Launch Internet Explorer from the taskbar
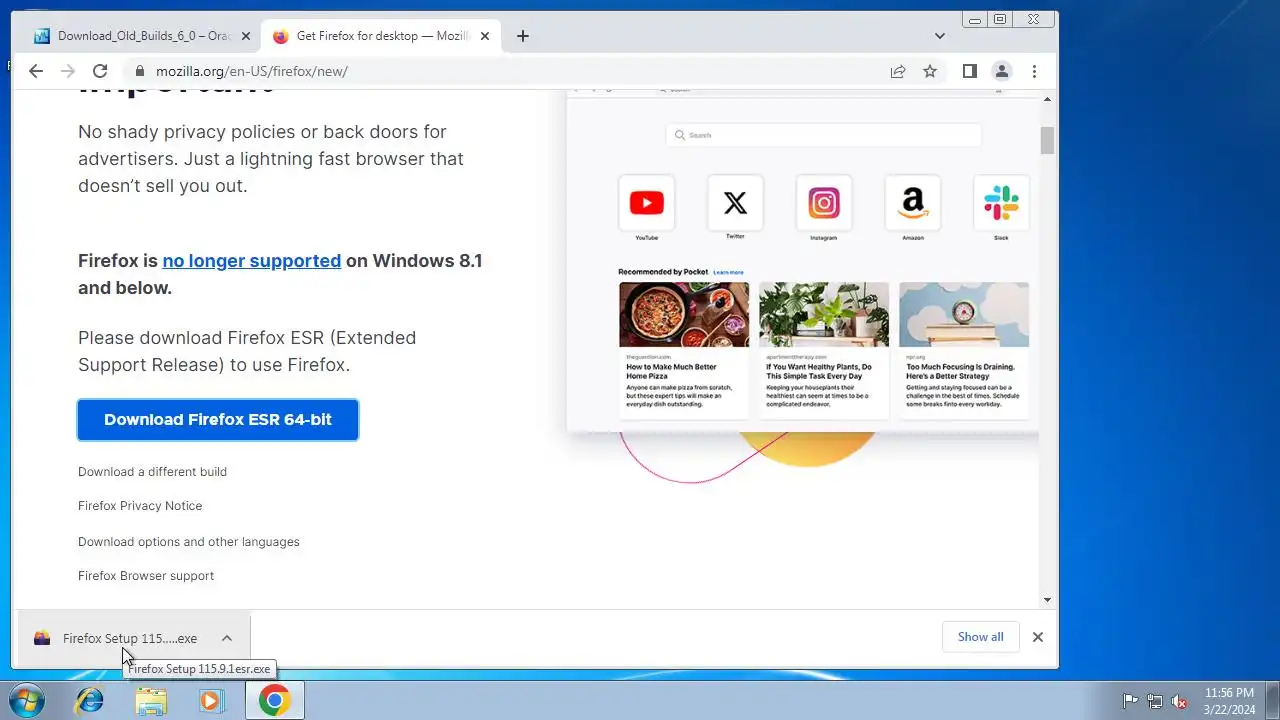The height and width of the screenshot is (720, 1280). [89, 701]
